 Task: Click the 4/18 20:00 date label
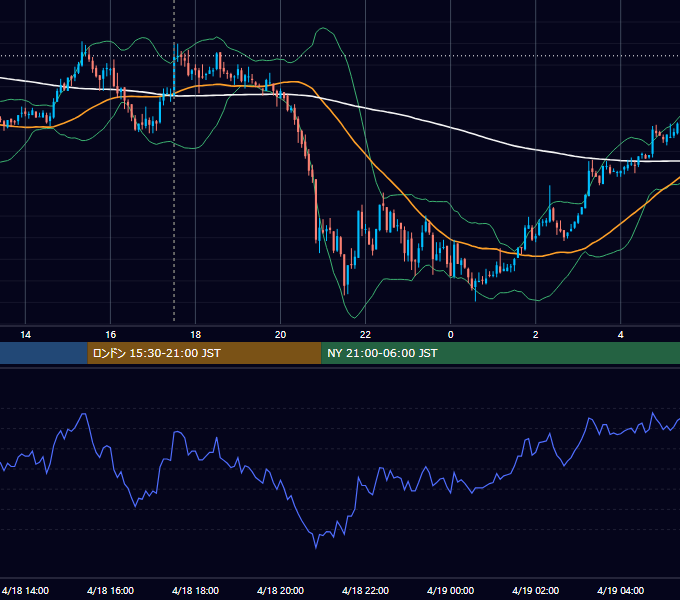click(x=280, y=590)
